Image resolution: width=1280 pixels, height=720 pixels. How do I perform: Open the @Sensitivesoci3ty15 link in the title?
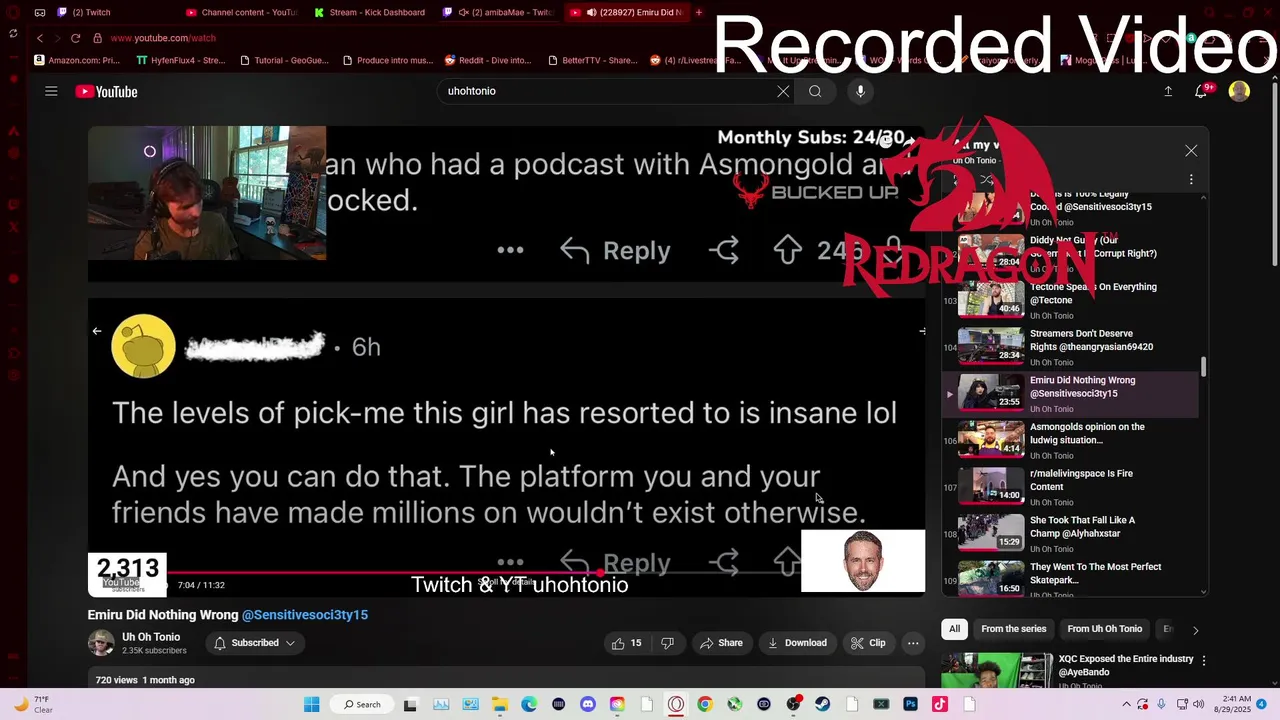(x=305, y=615)
